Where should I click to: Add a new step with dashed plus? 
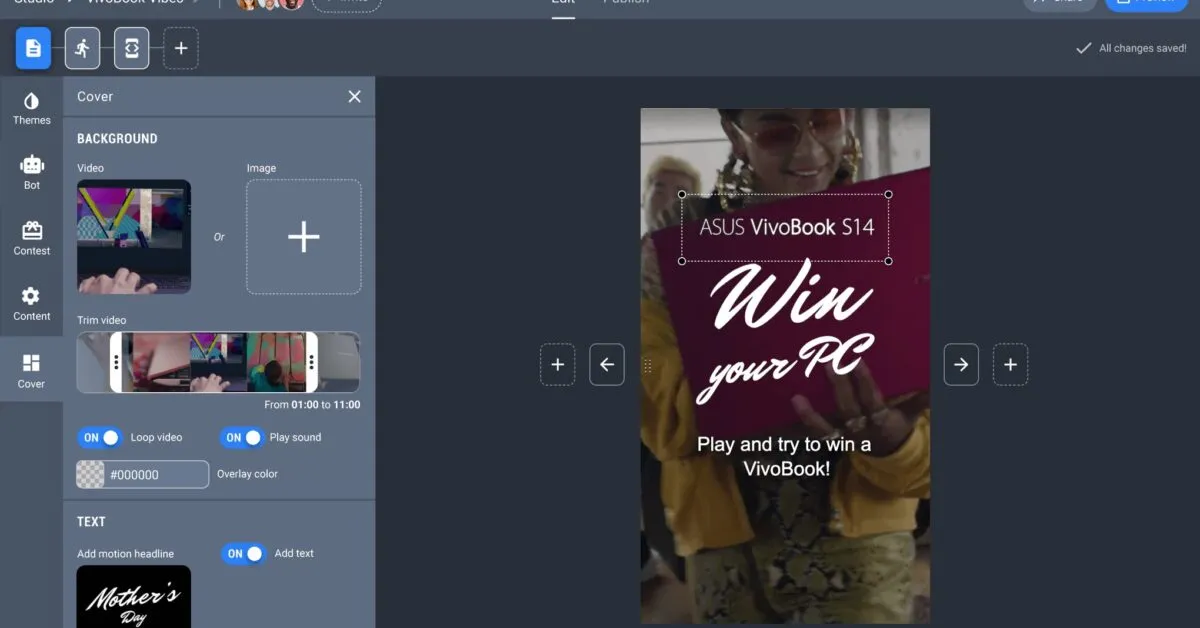click(180, 48)
